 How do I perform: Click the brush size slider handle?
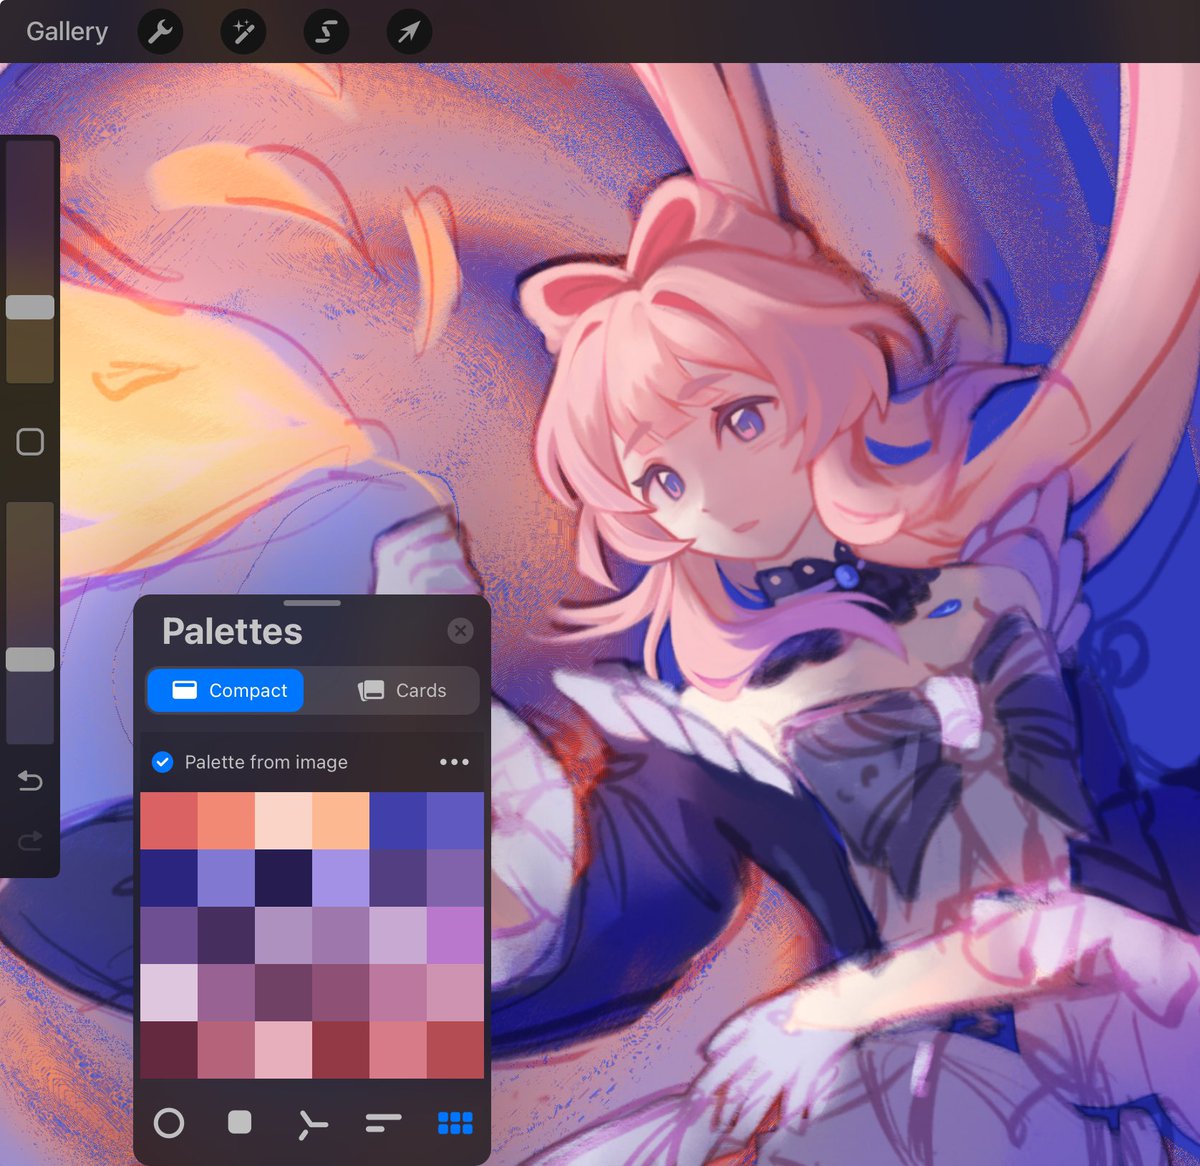pyautogui.click(x=30, y=307)
